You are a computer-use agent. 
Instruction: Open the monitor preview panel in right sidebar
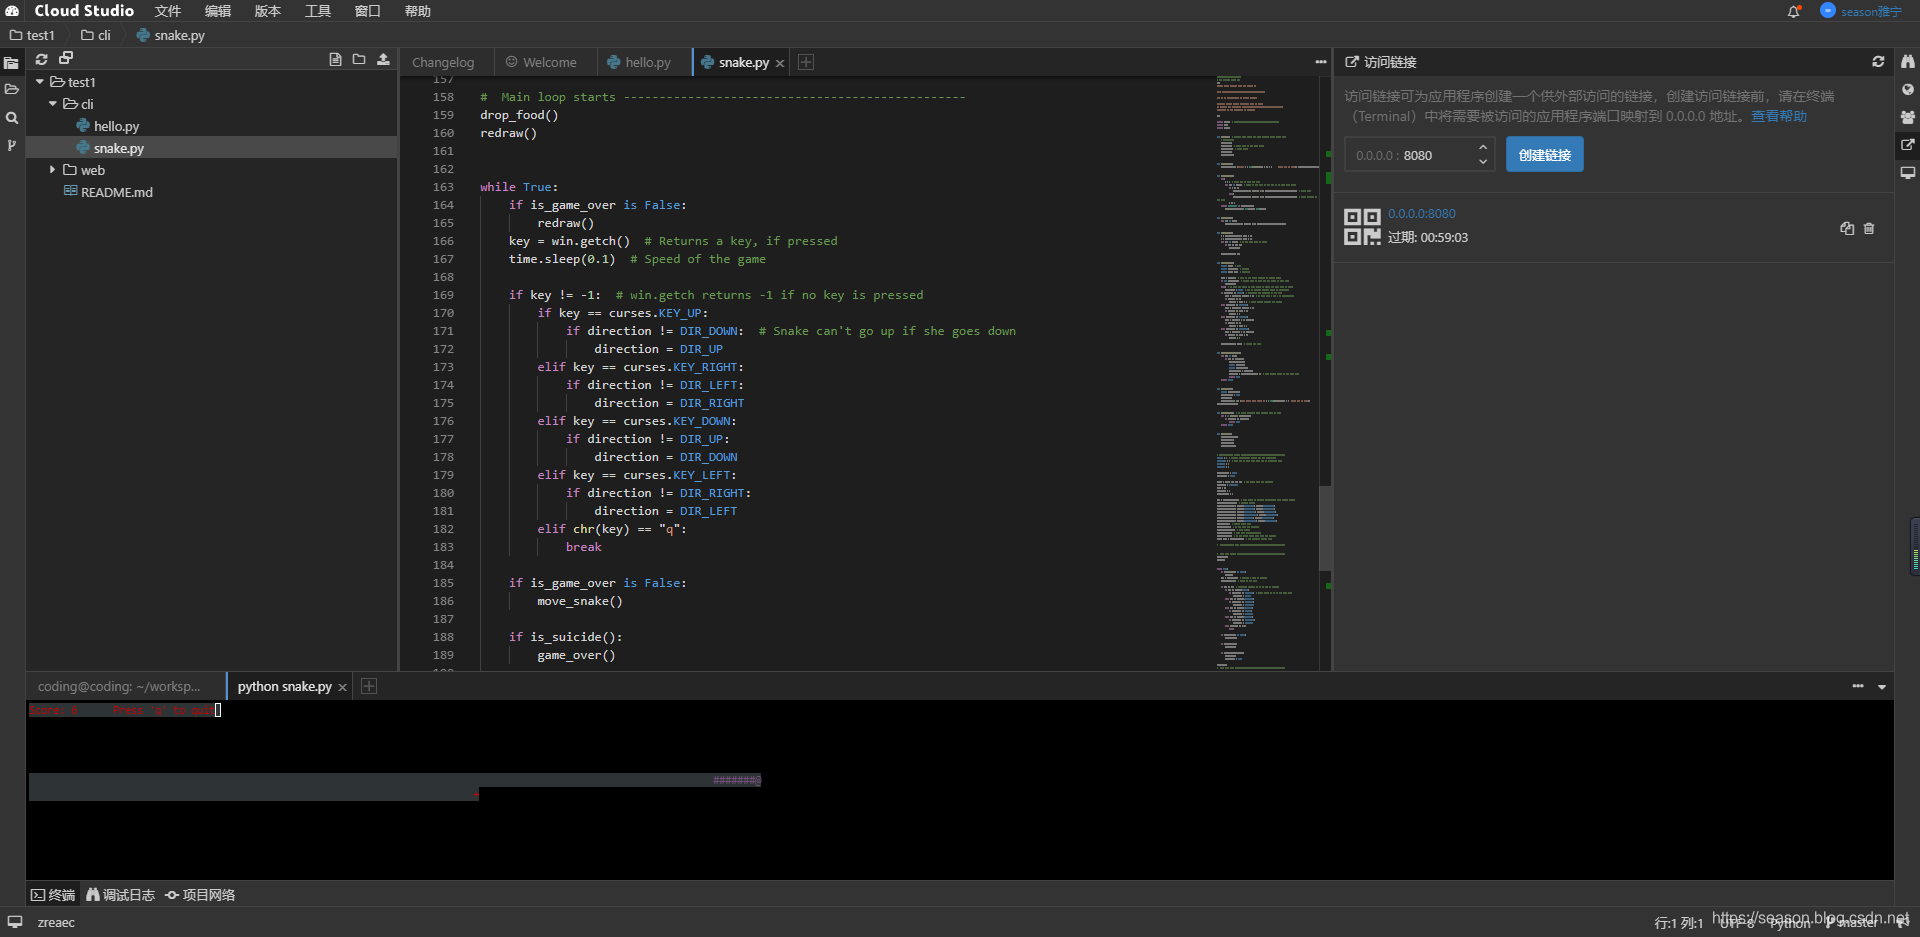point(1908,173)
